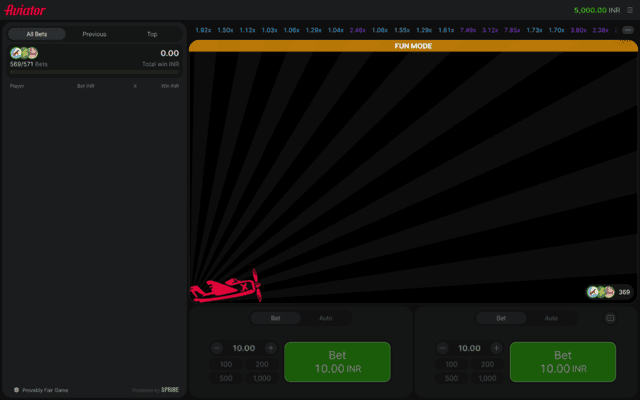The height and width of the screenshot is (400, 640).
Task: Click the 5,000.00 INR balance
Action: click(x=597, y=10)
